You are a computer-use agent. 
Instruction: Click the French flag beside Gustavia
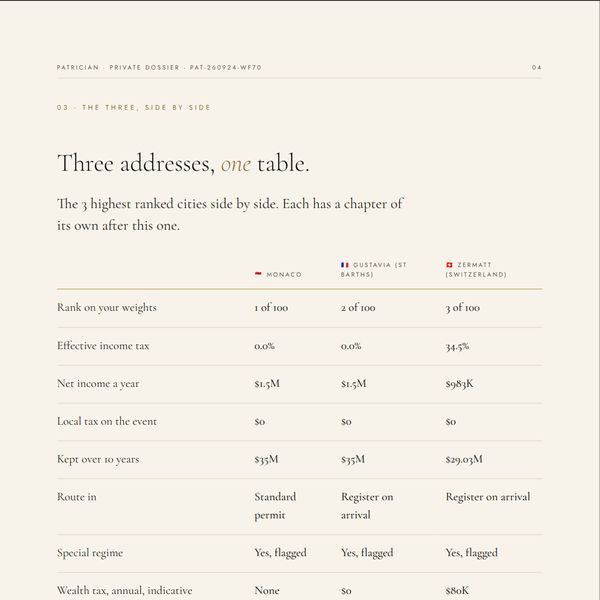coord(345,265)
